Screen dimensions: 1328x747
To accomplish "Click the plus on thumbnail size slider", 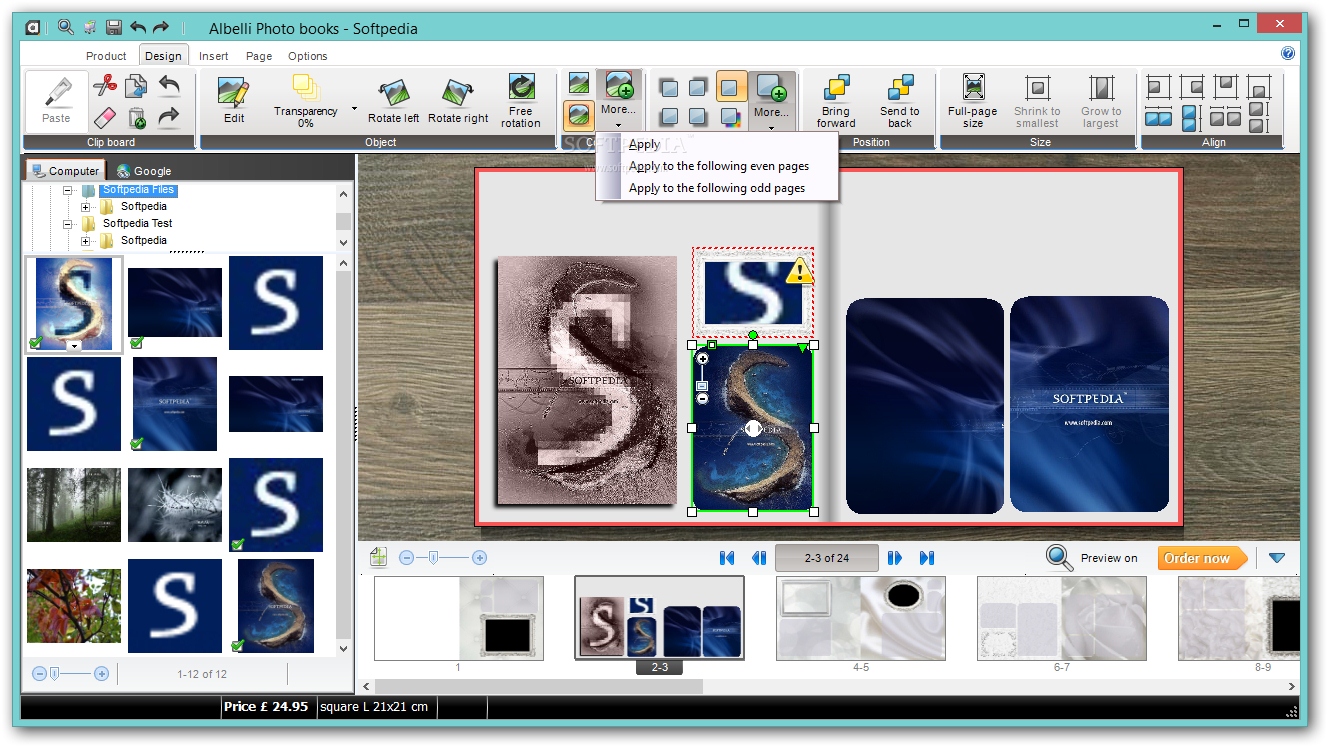I will pos(101,674).
